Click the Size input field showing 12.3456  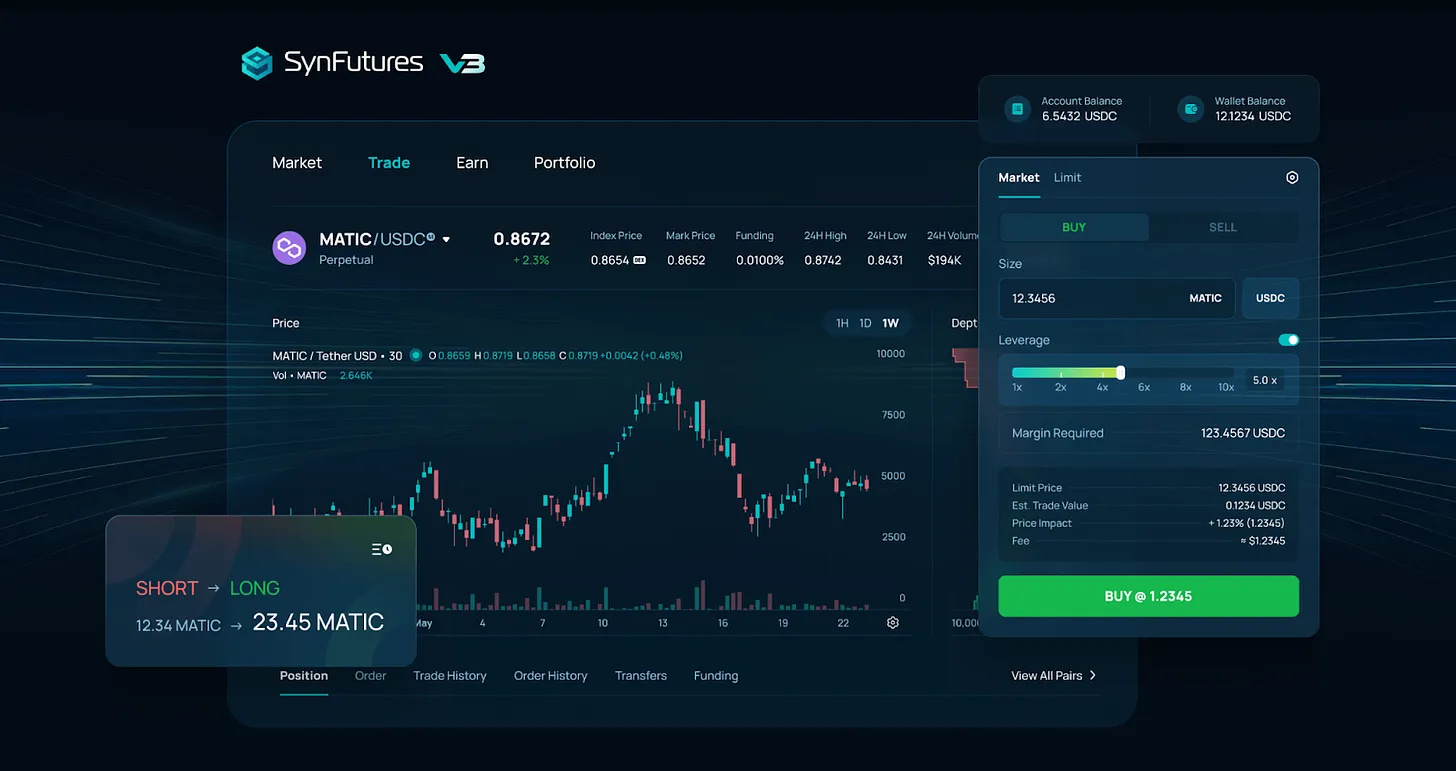tap(1119, 298)
